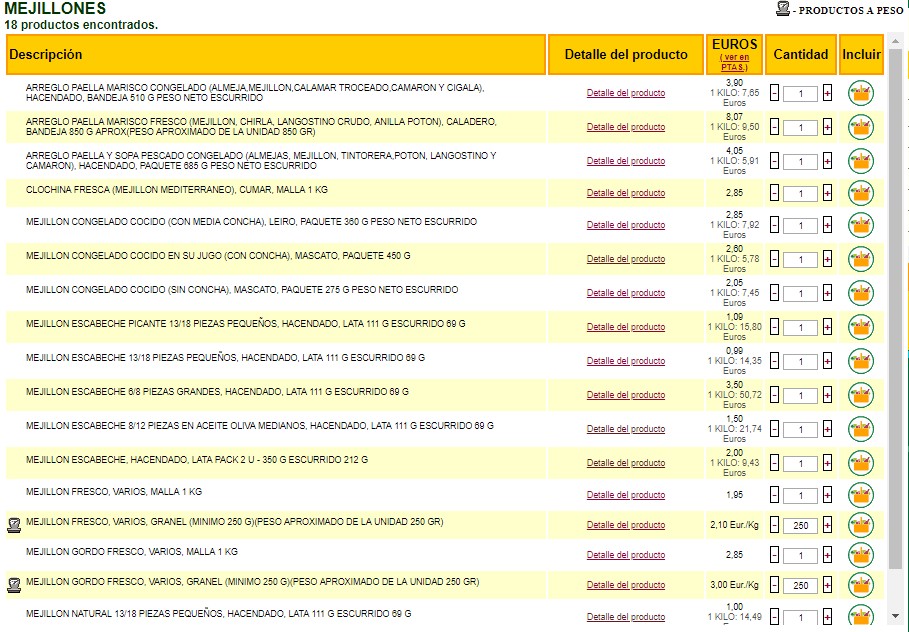Click scale icon beside Mejillon Gordo Fresco Granel

click(x=14, y=583)
